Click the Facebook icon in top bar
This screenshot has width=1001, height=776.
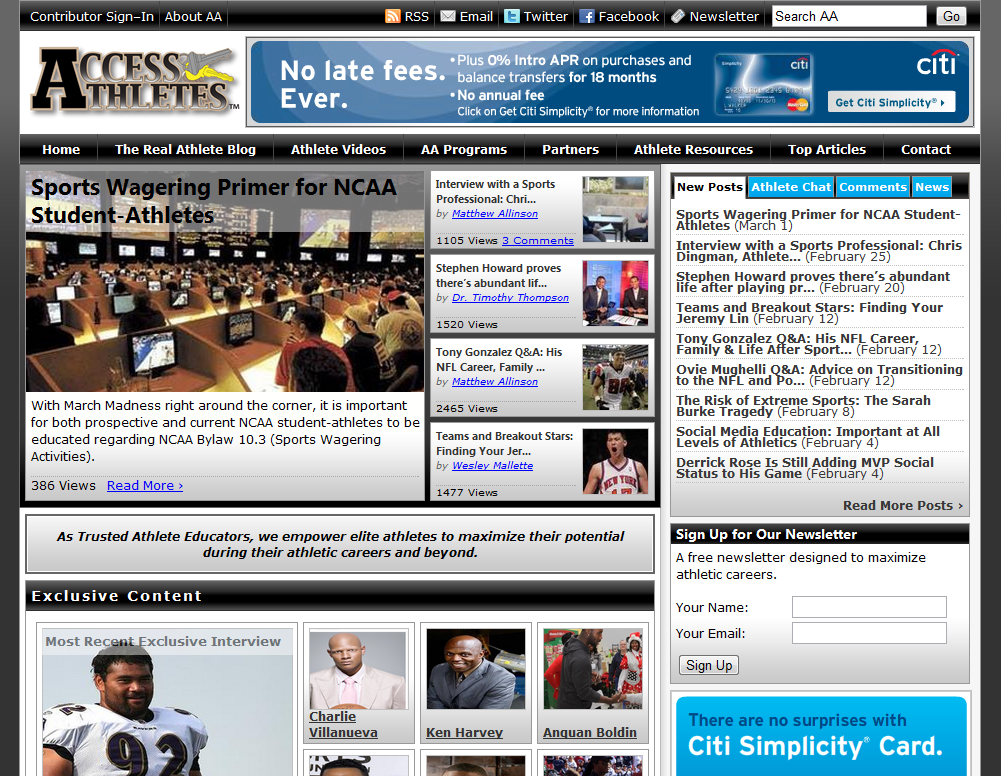(587, 16)
